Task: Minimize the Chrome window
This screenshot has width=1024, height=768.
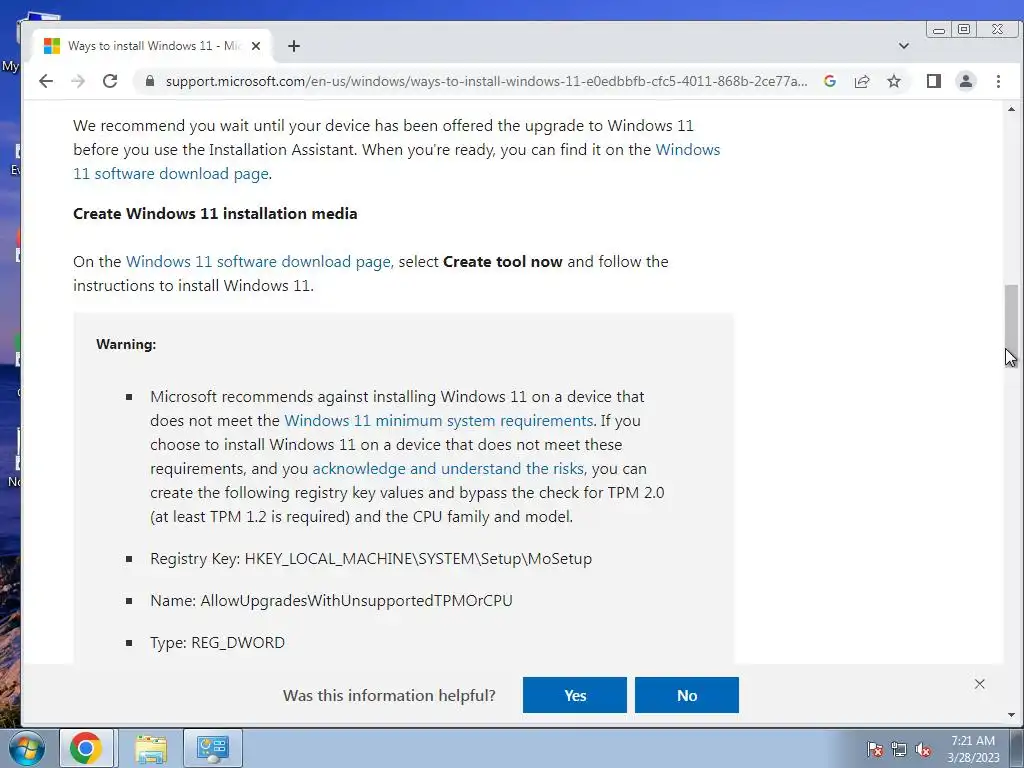Action: tap(939, 29)
